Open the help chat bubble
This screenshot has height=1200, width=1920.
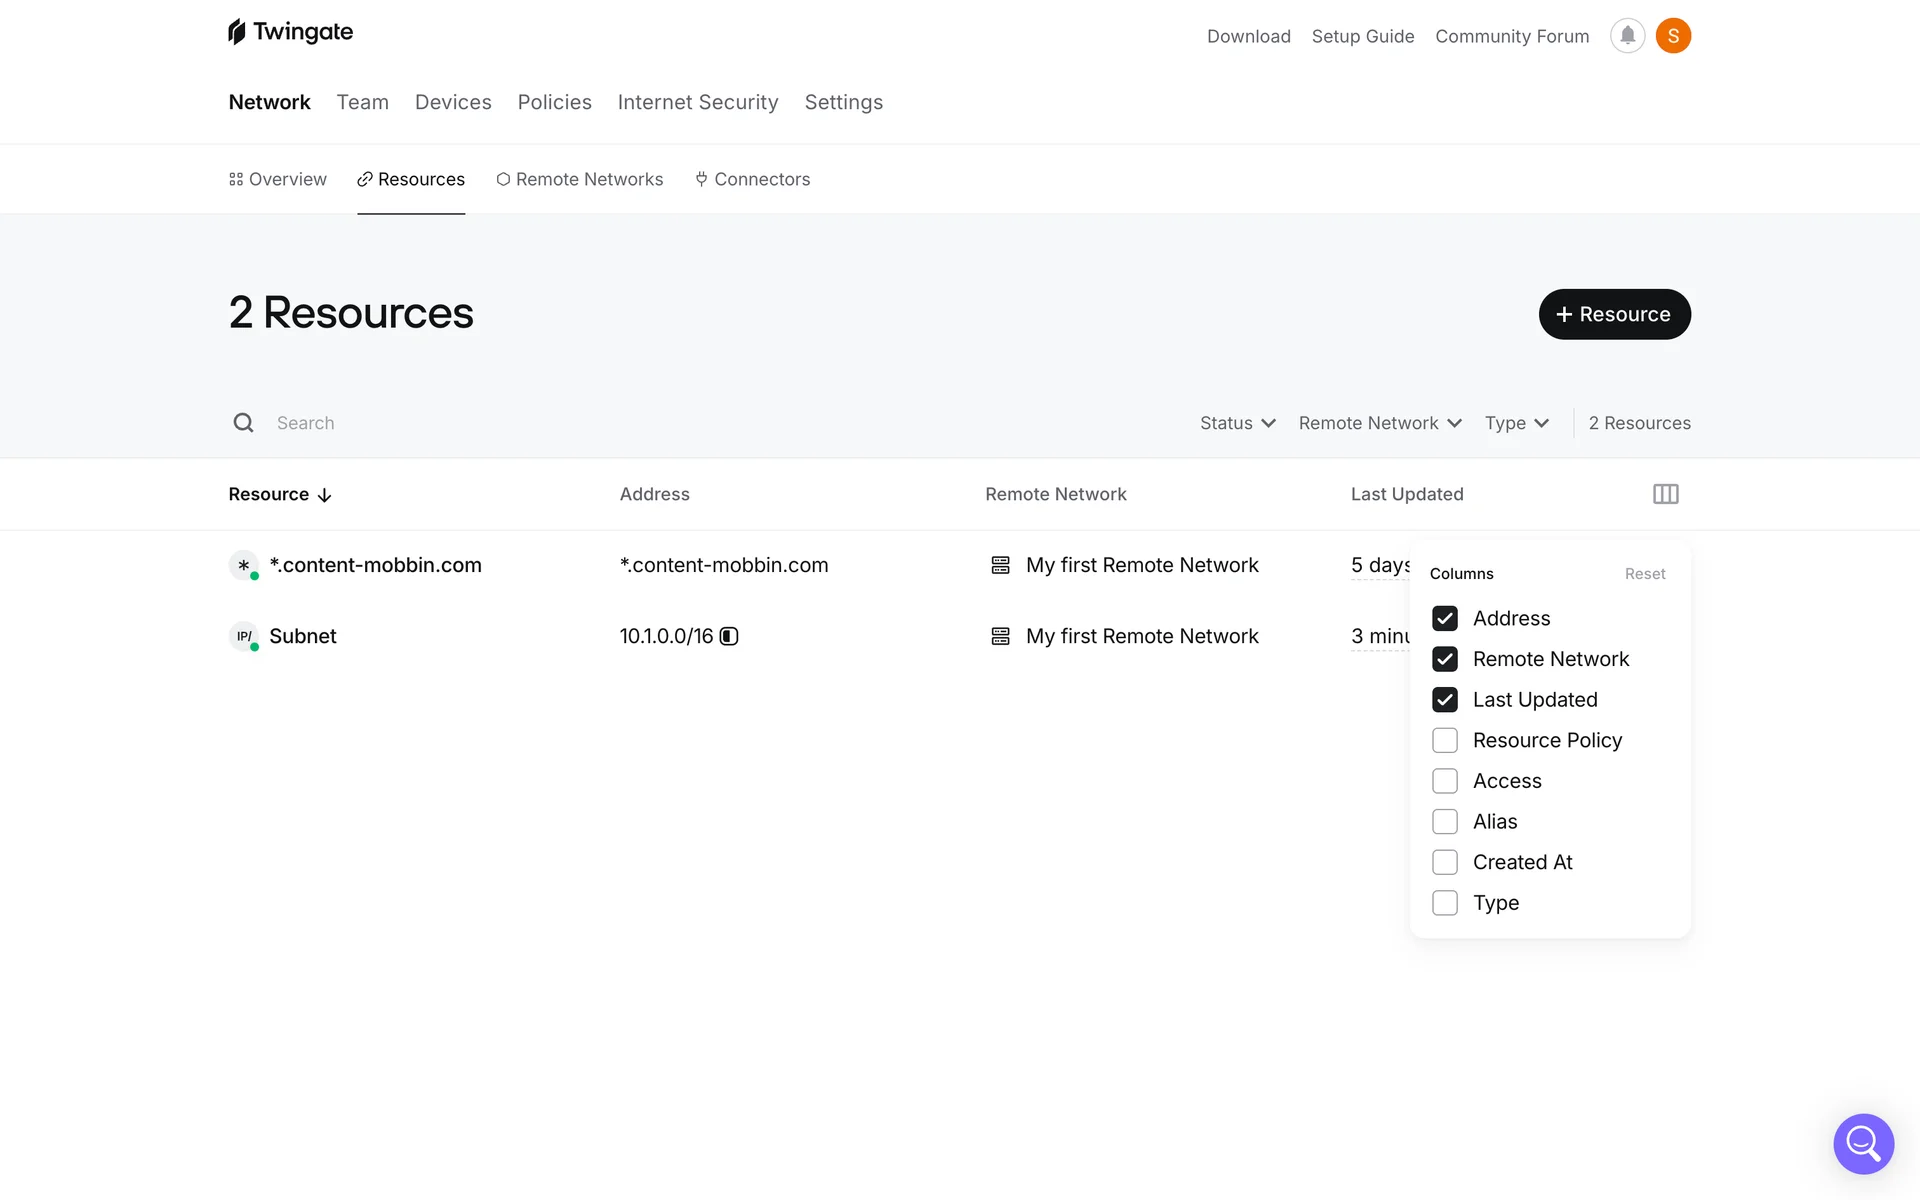coord(1863,1143)
